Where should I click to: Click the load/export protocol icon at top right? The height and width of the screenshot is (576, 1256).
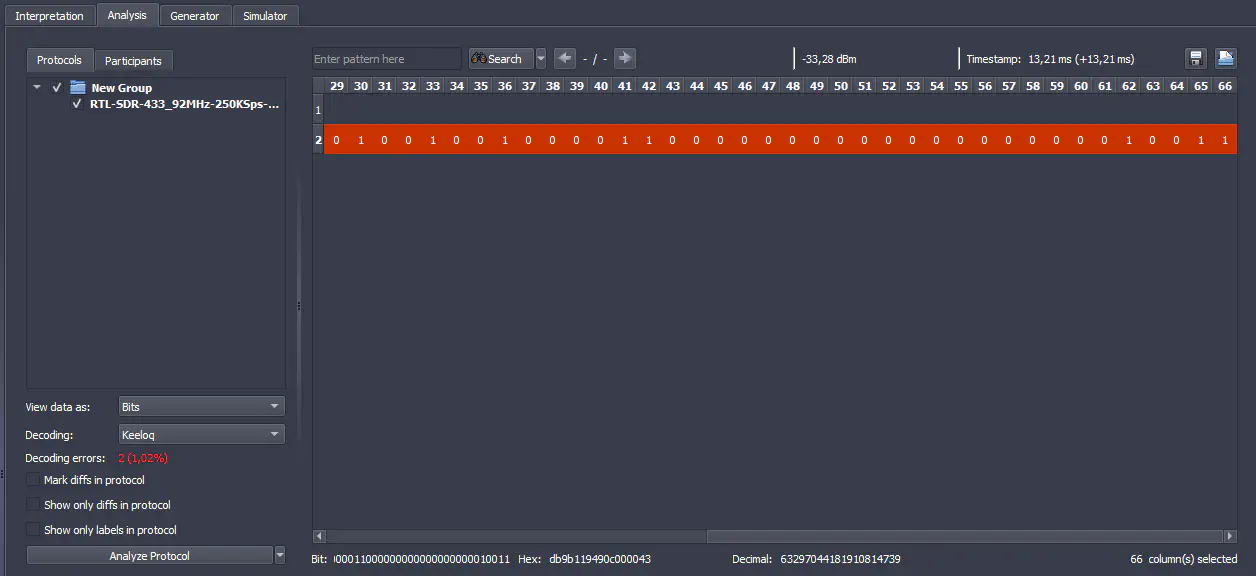[x=1225, y=59]
